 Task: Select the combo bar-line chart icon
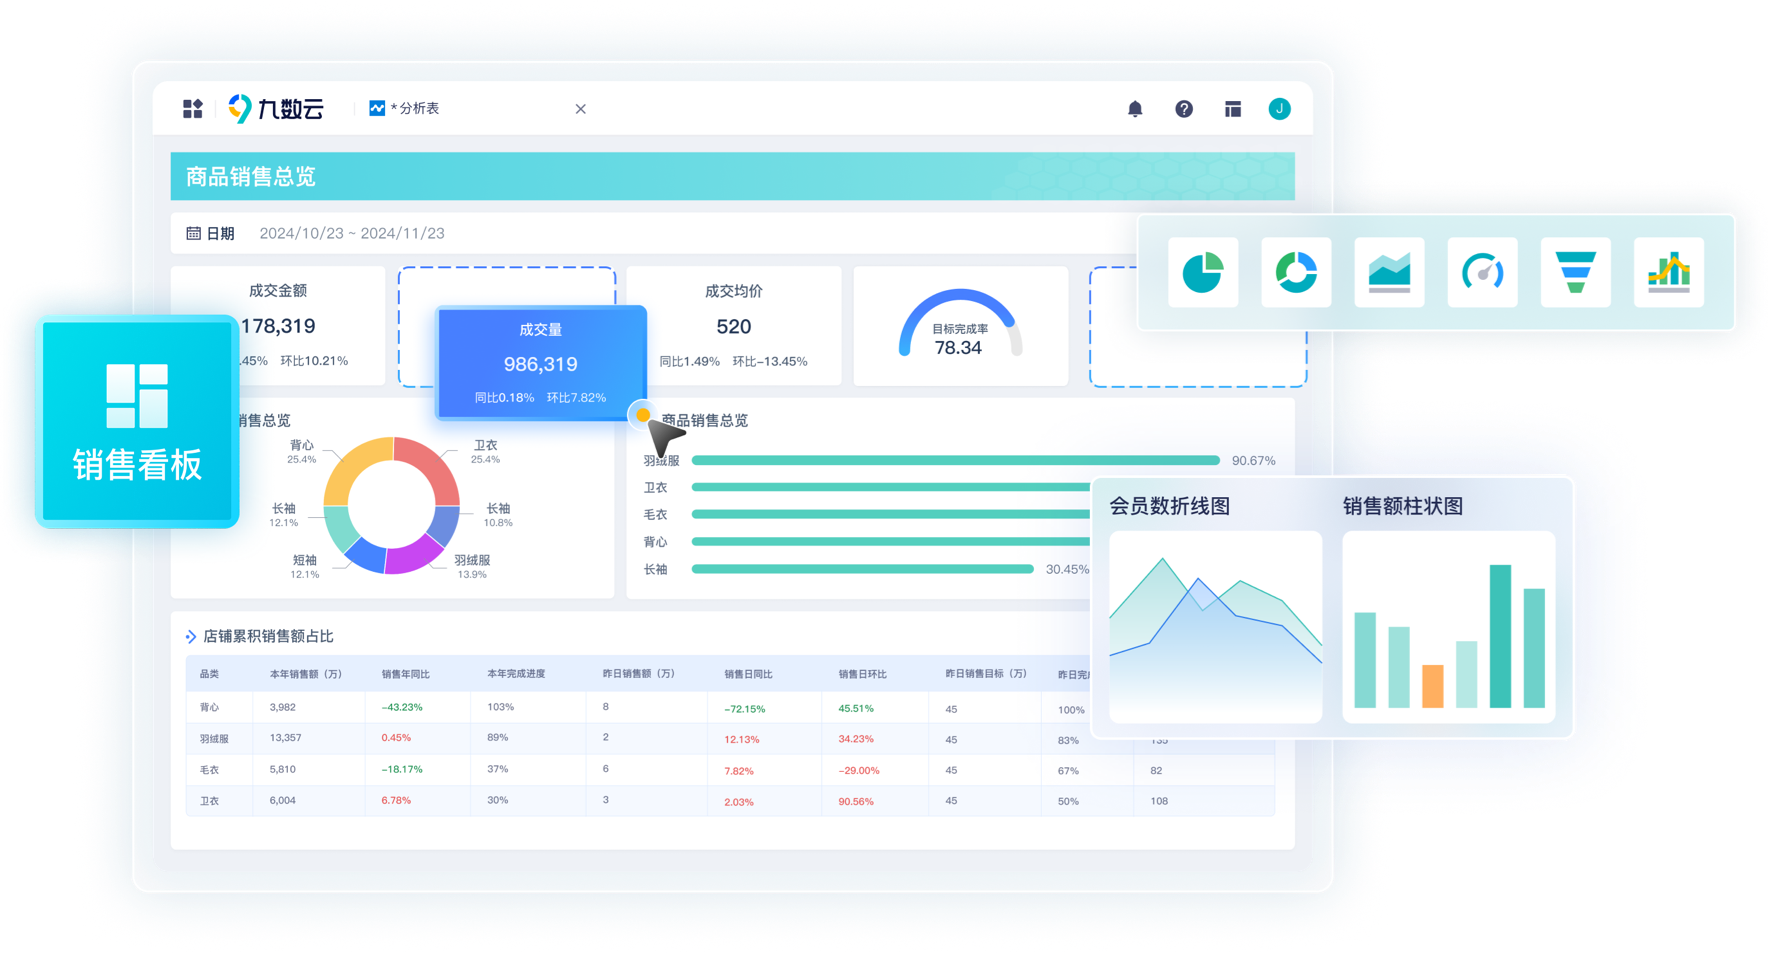tap(1668, 272)
